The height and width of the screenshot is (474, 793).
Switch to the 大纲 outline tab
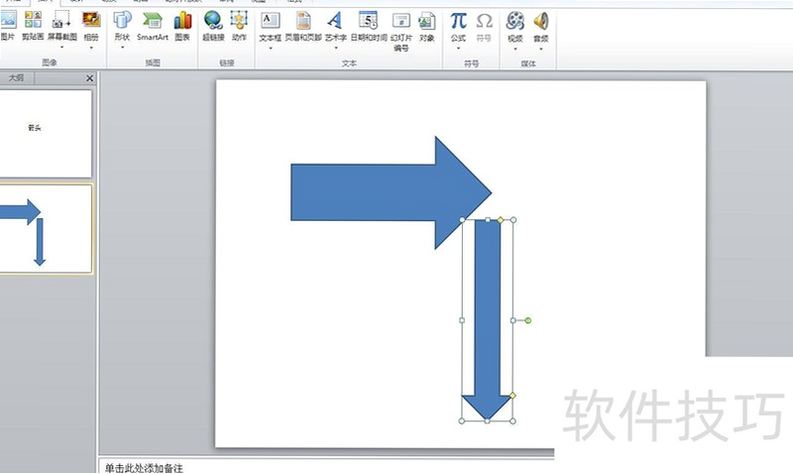tap(16, 78)
